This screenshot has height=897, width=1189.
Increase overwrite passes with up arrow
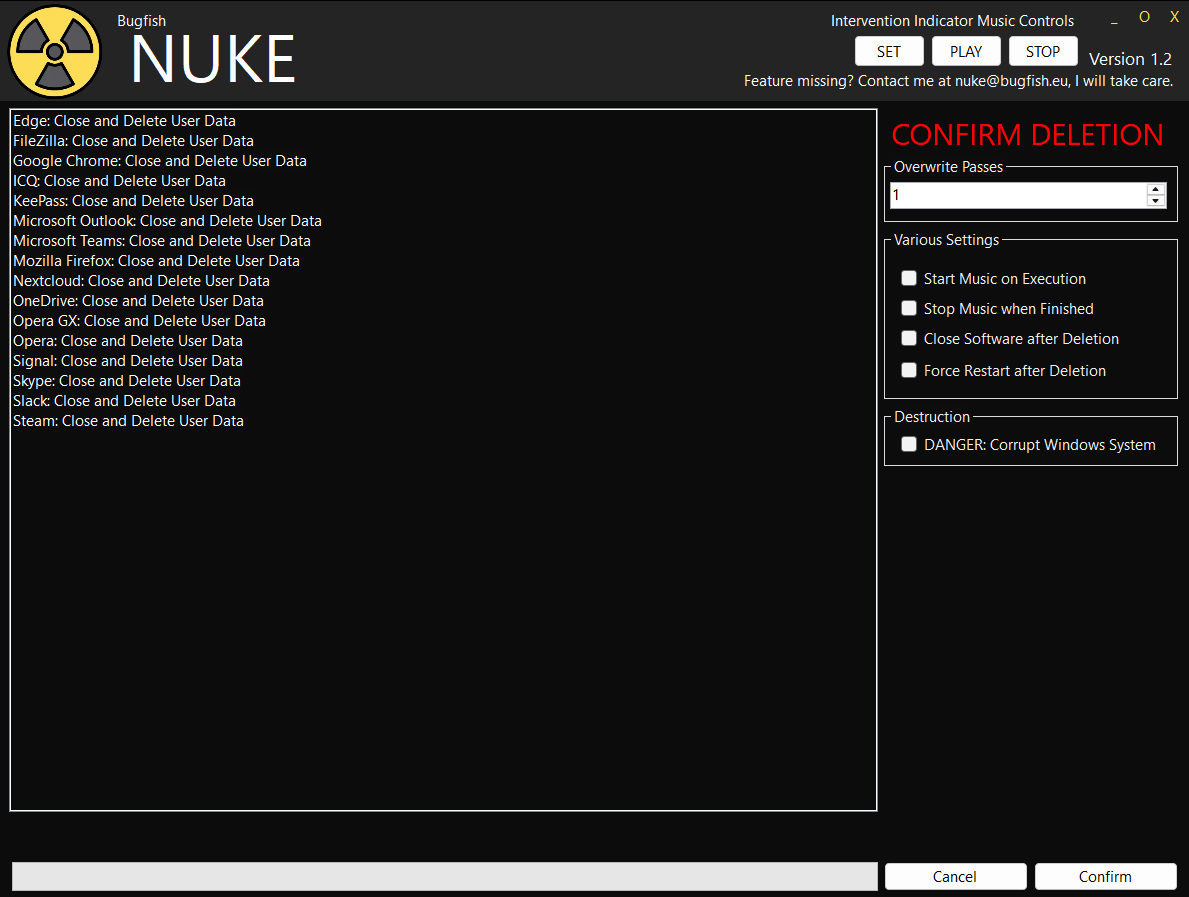pyautogui.click(x=1156, y=190)
